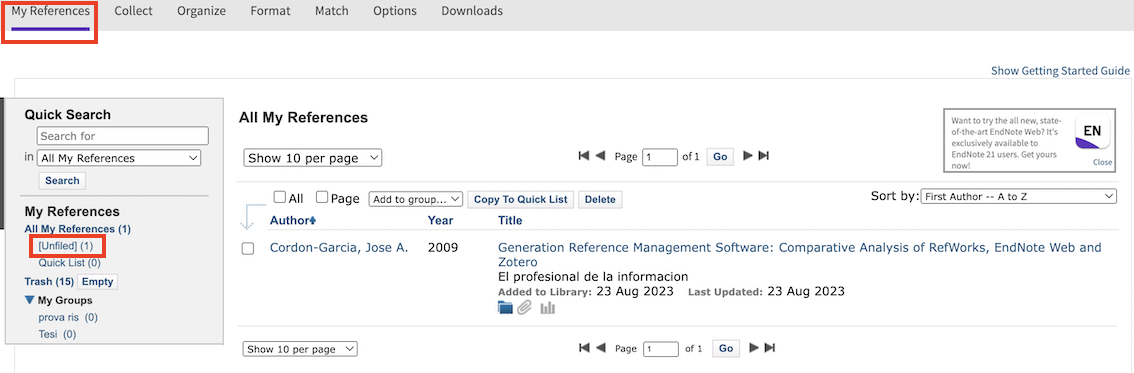Switch to the Match tab

coord(332,11)
